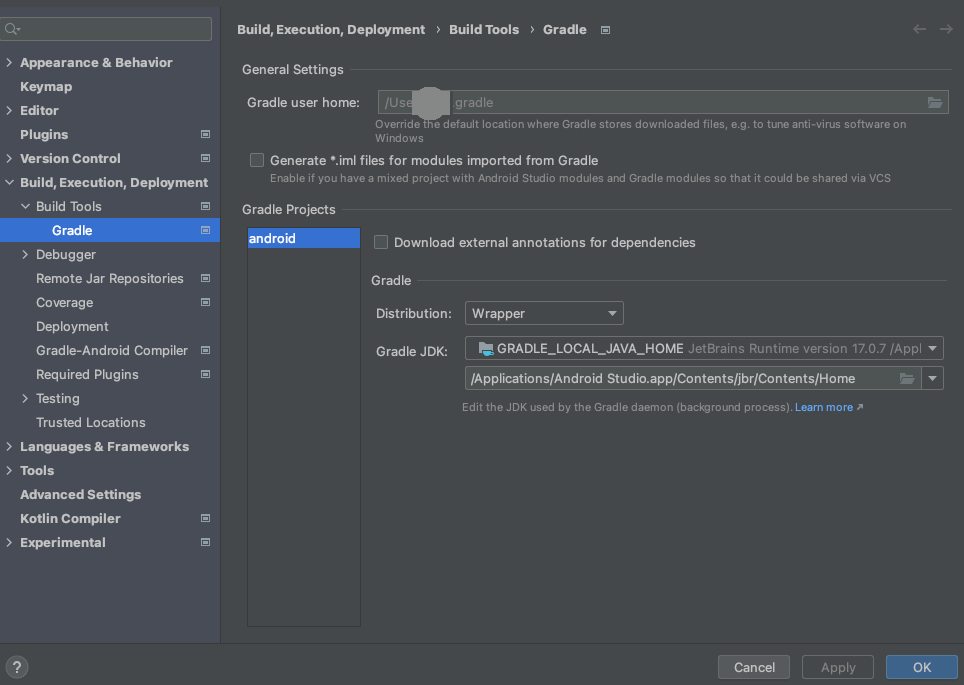Click project-level icon next to Version Control

pyautogui.click(x=205, y=158)
